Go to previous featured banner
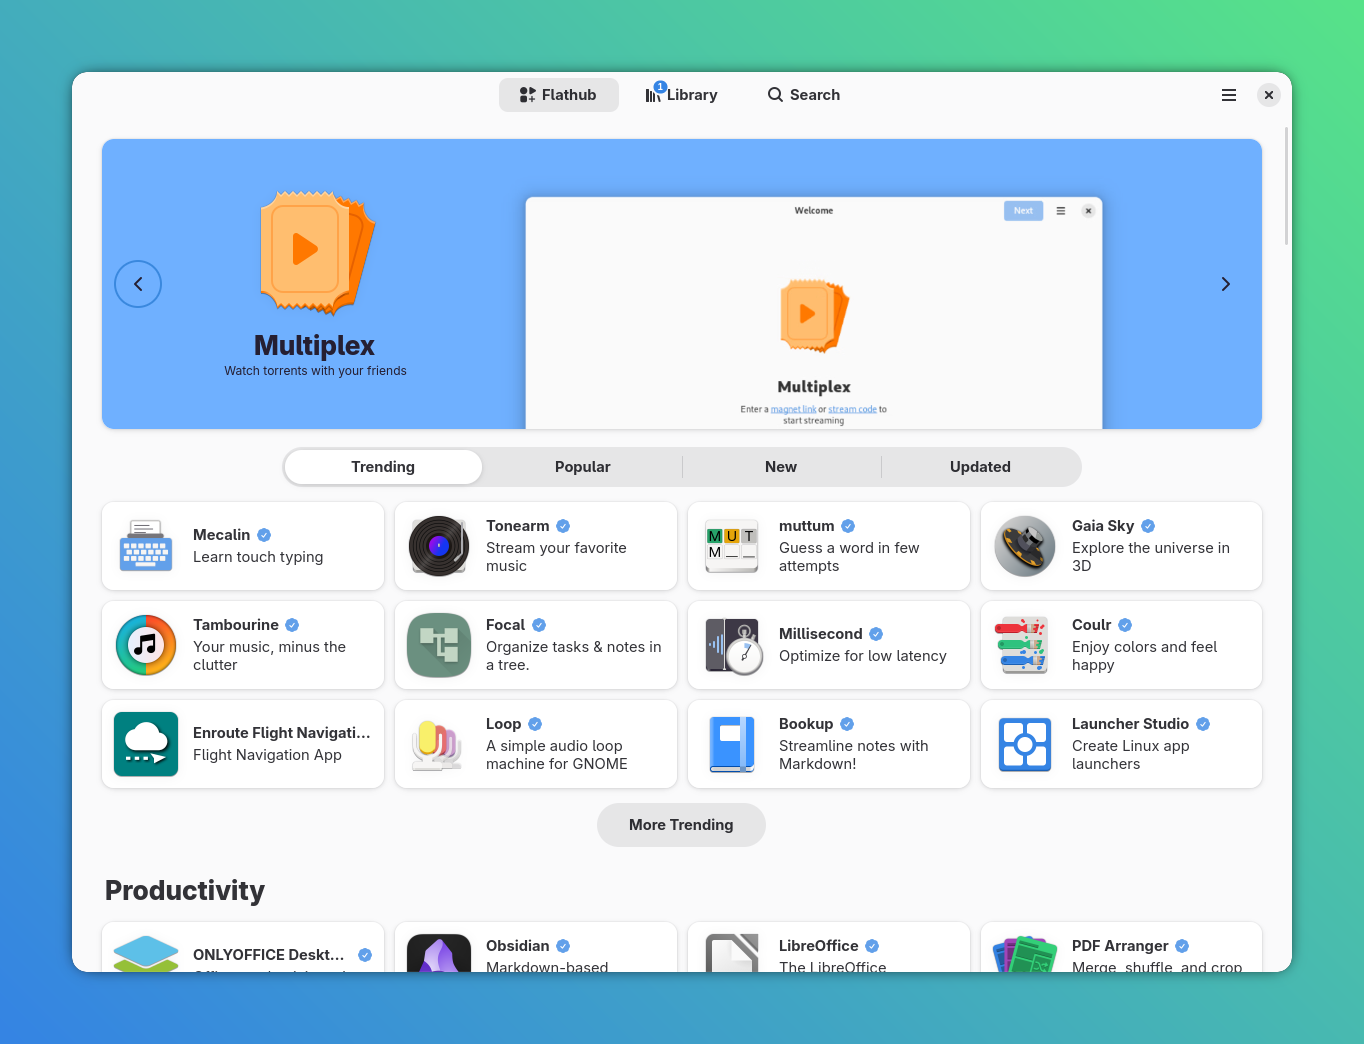This screenshot has width=1364, height=1044. pyautogui.click(x=138, y=284)
